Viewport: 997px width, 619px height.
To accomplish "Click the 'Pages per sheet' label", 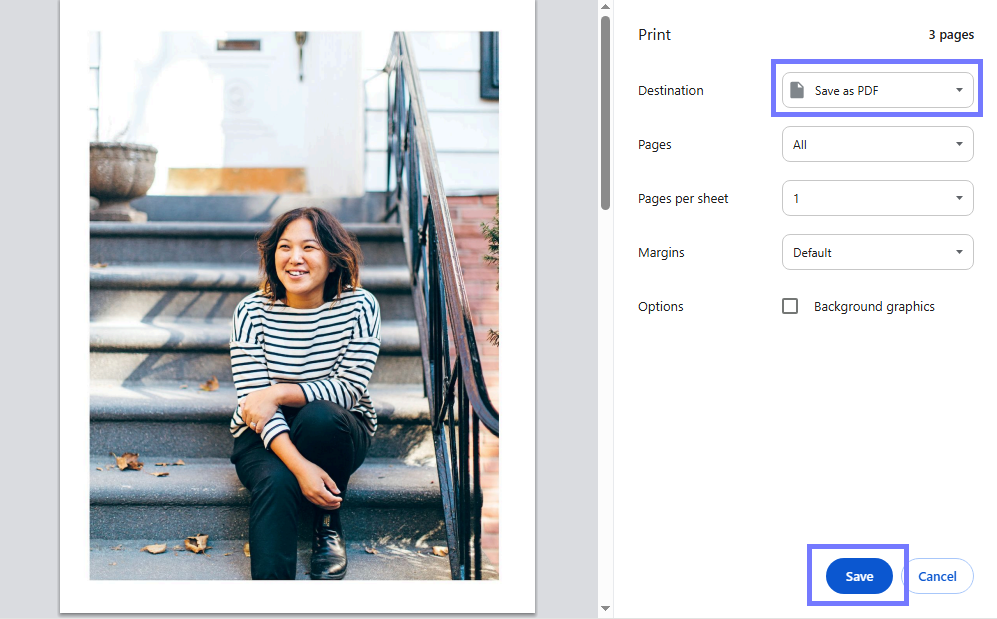I will click(683, 199).
